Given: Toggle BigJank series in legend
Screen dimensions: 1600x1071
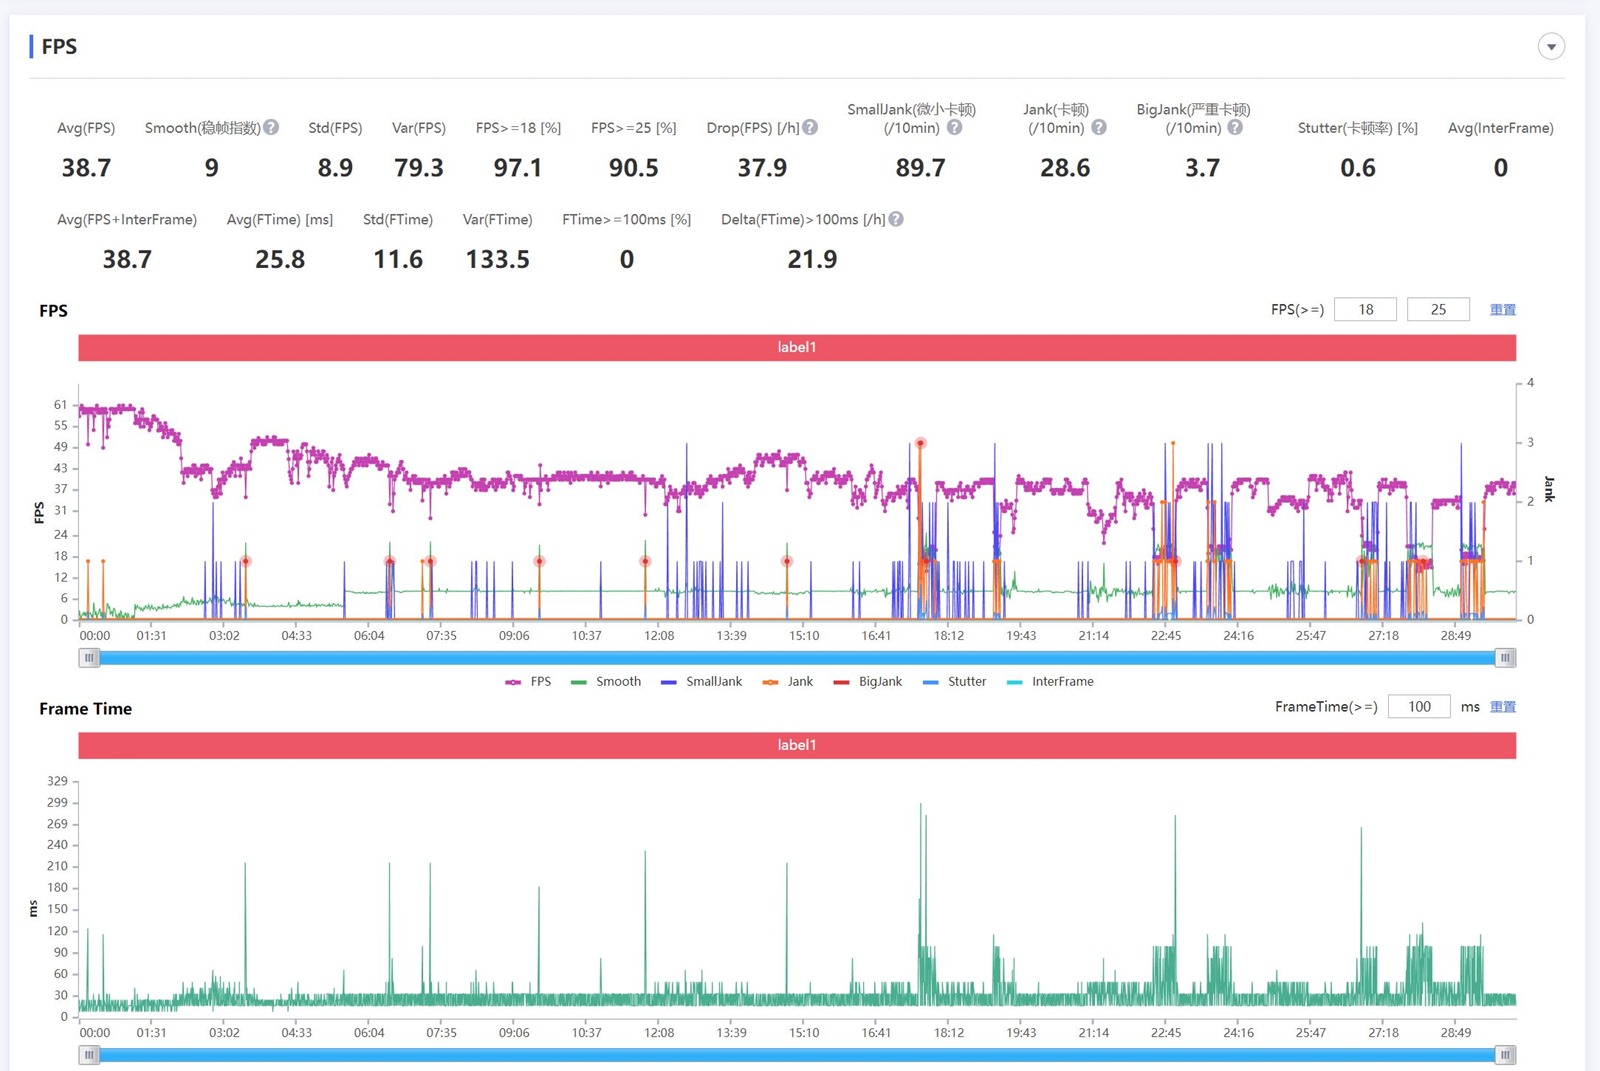Looking at the screenshot, I should click(868, 682).
